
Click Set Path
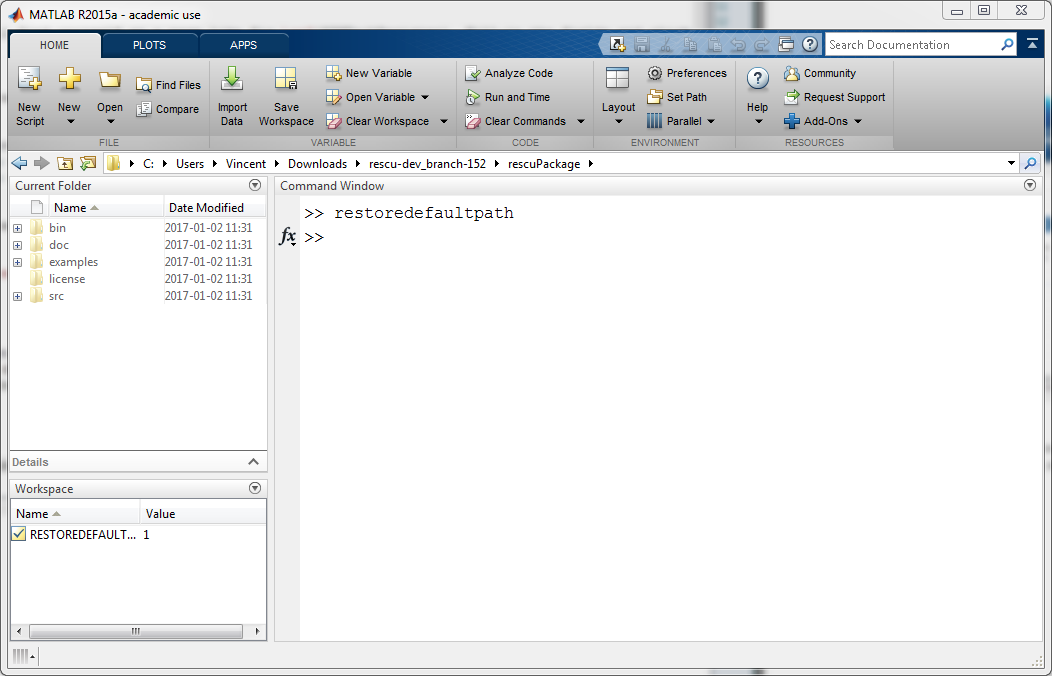677,97
